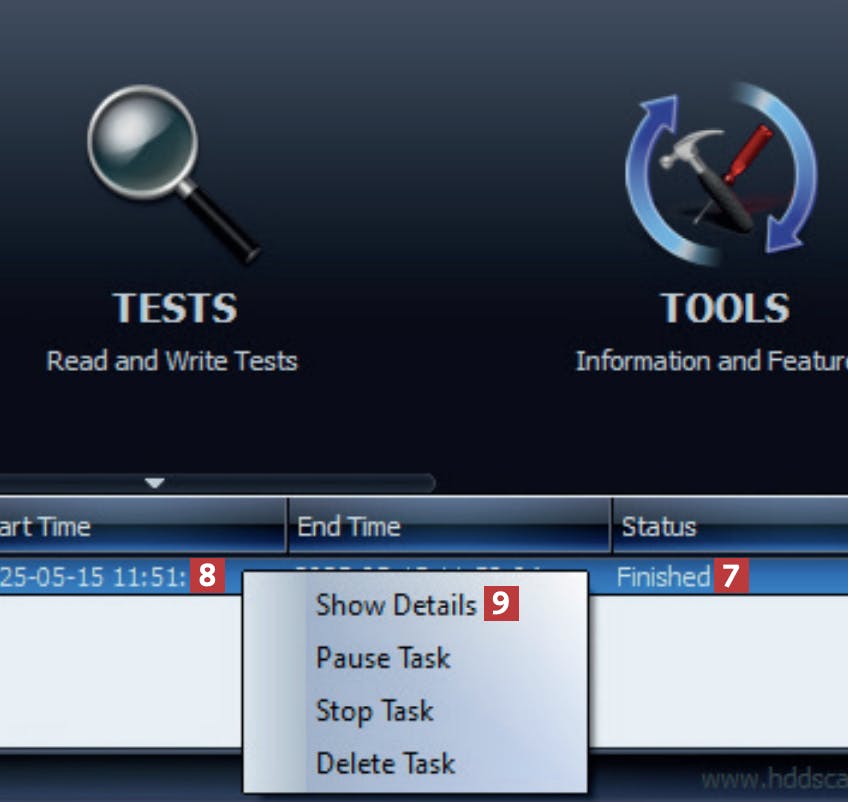Image resolution: width=848 pixels, height=802 pixels.
Task: Click the horizontal splitter bar above the task list
Action: pos(216,483)
